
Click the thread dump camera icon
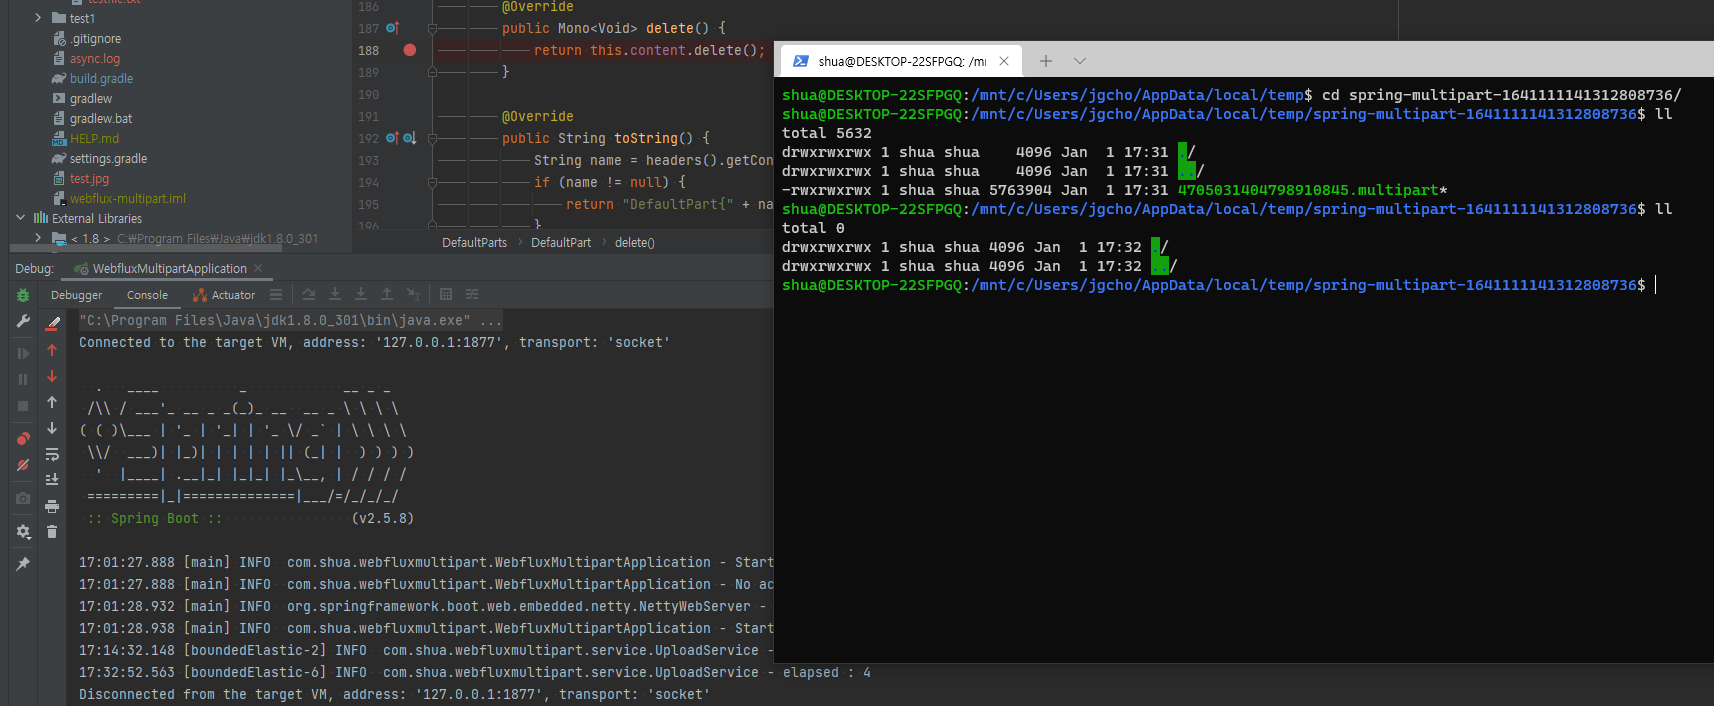[23, 498]
